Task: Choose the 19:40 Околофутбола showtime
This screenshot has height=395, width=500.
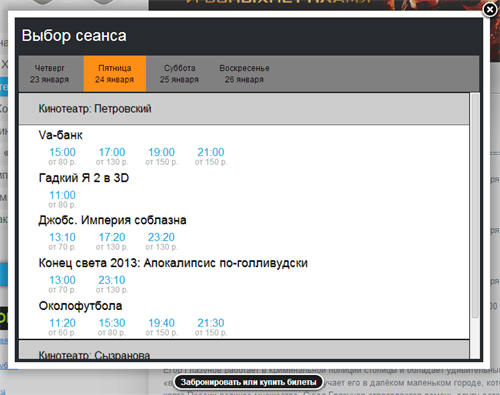Action: click(x=161, y=323)
